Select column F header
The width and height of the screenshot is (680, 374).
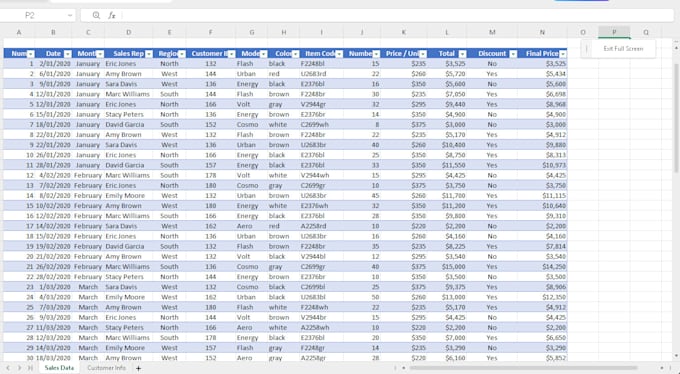[211, 32]
